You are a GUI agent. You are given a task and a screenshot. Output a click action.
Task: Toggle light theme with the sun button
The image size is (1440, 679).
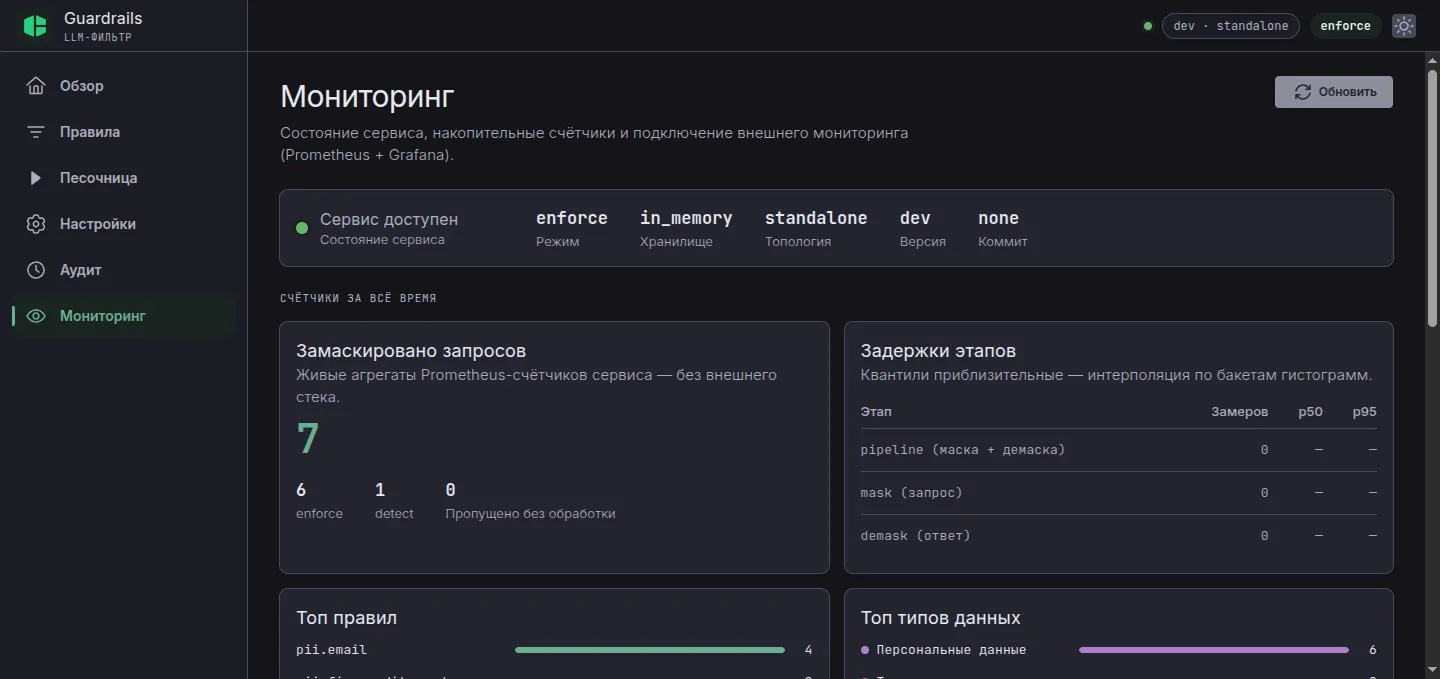click(x=1404, y=26)
